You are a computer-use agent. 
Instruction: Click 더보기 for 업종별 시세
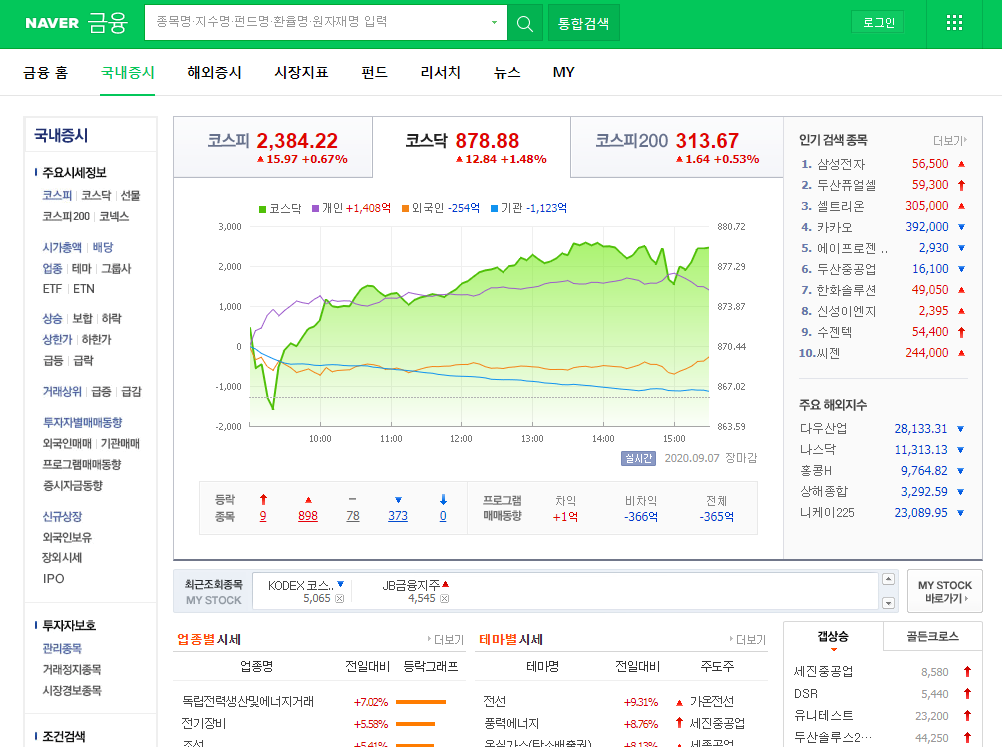(x=446, y=640)
